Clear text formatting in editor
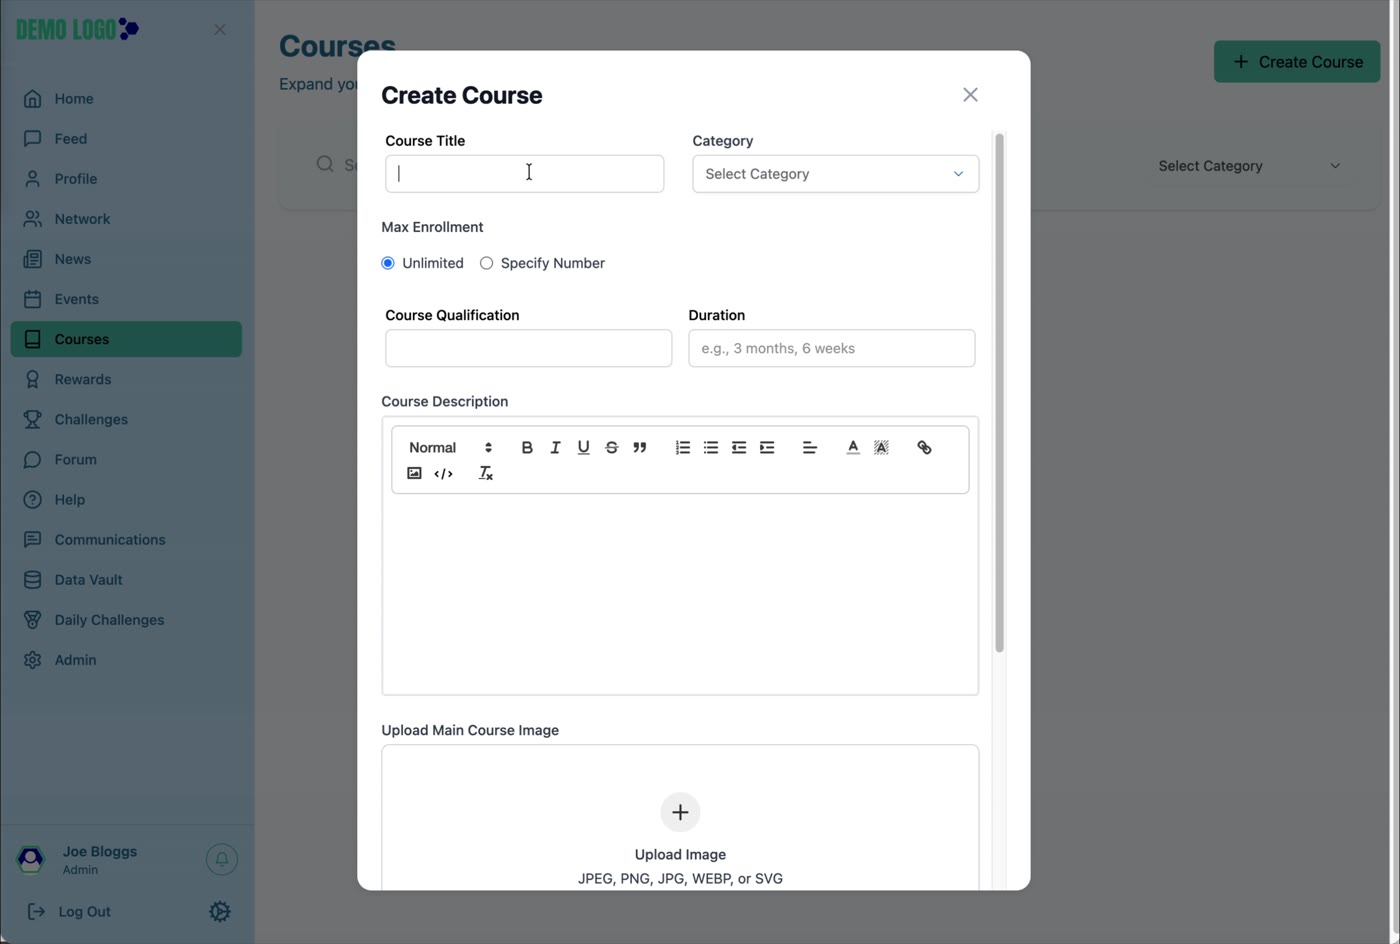This screenshot has width=1400, height=944. click(485, 473)
